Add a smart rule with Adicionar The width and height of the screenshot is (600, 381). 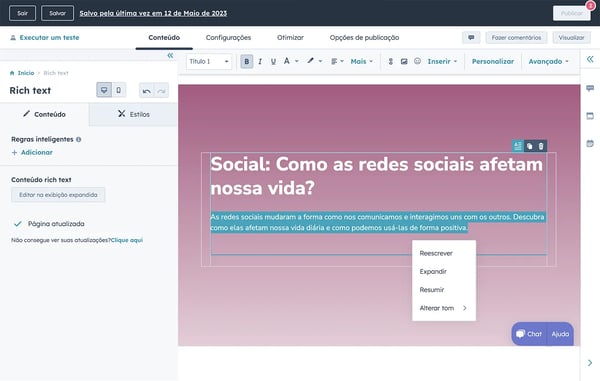tap(32, 152)
